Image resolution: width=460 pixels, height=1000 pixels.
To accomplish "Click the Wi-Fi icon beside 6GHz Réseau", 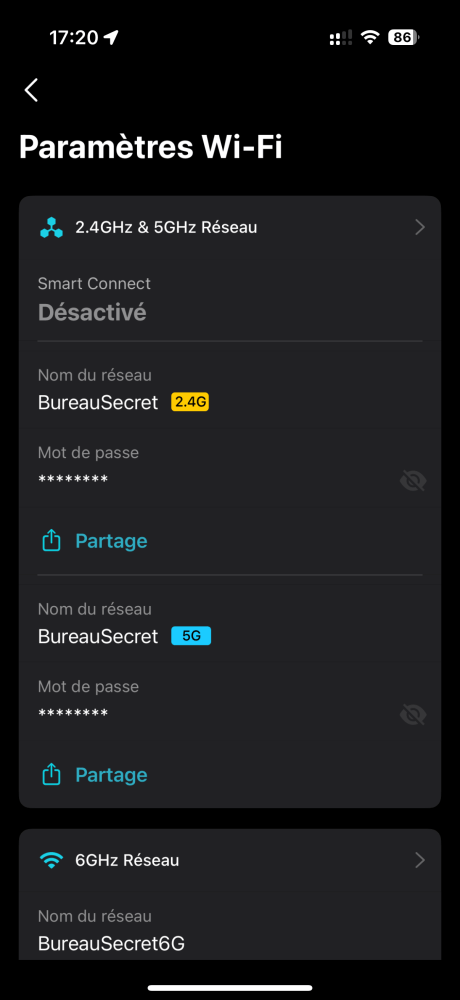I will [51, 860].
